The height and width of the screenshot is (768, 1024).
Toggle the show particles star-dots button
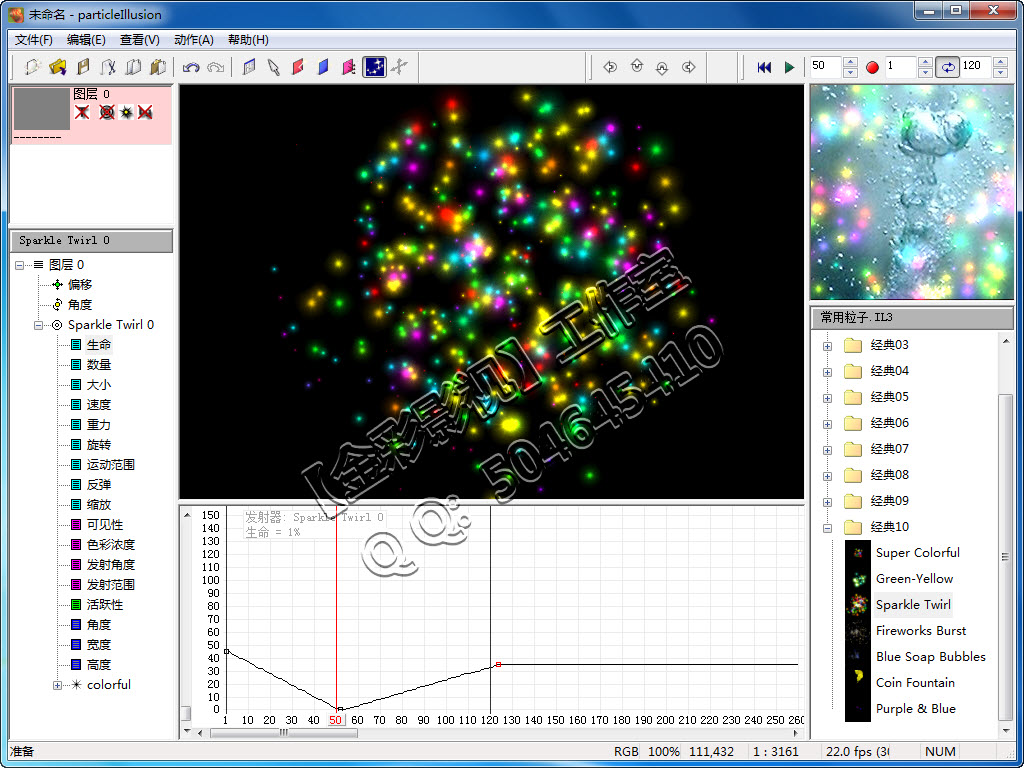click(374, 67)
